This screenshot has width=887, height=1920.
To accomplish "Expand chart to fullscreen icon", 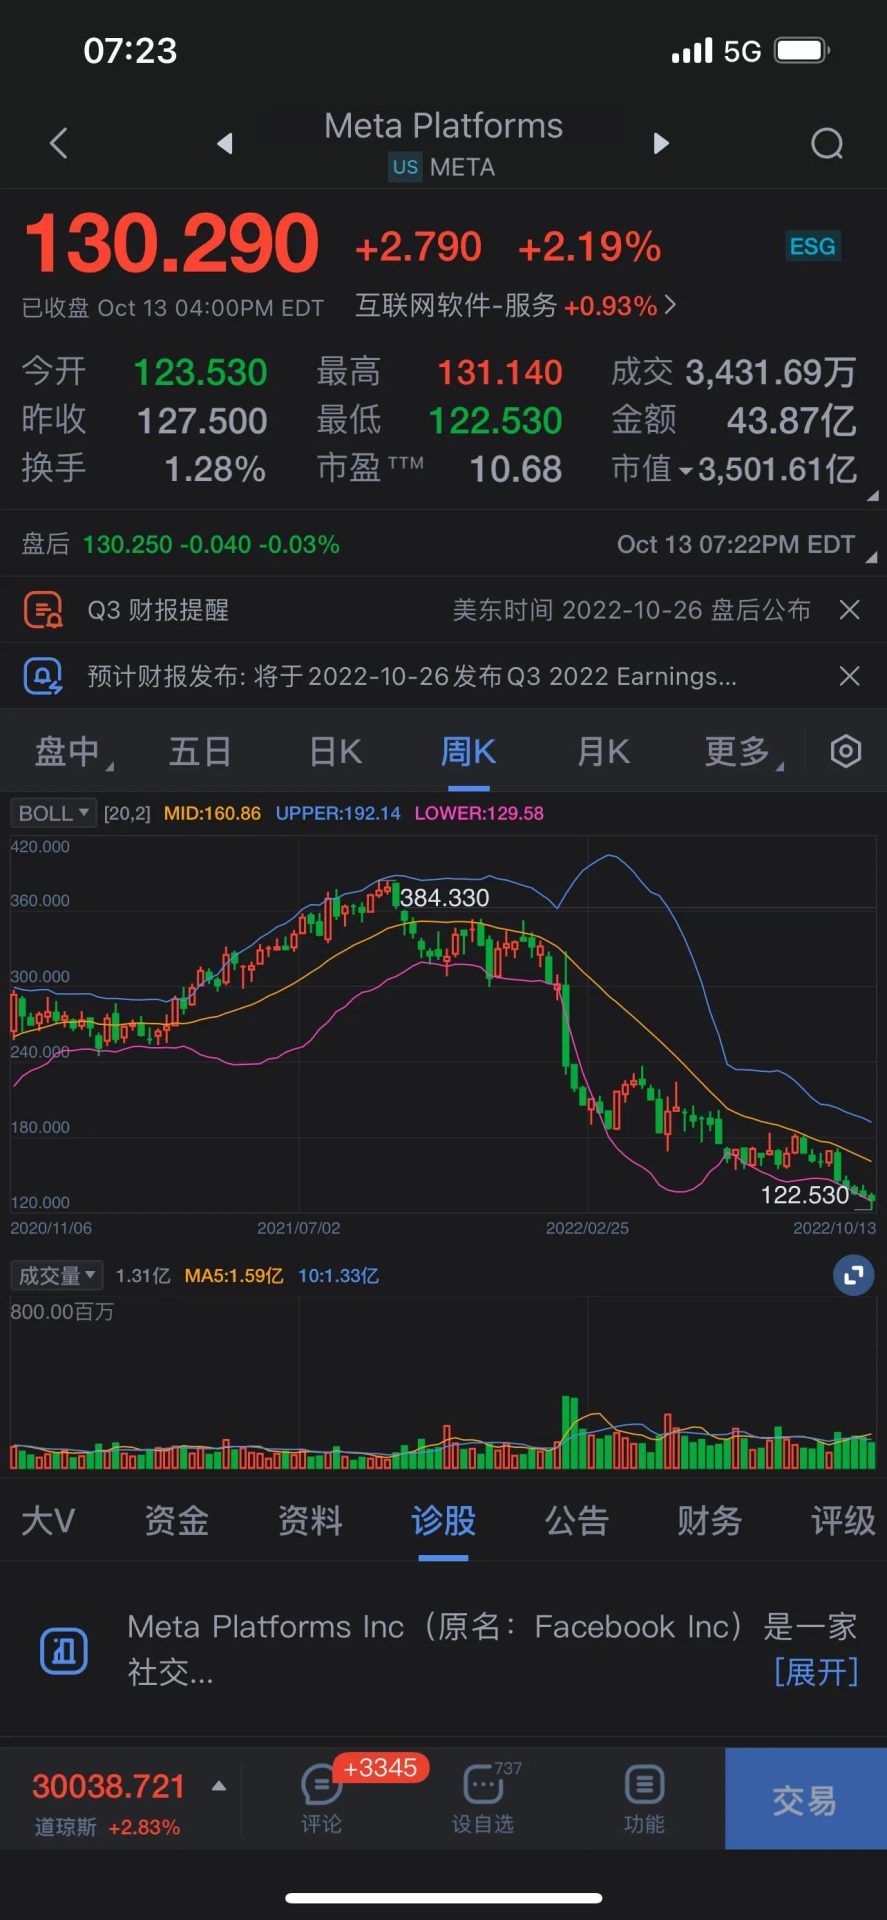I will (853, 1275).
